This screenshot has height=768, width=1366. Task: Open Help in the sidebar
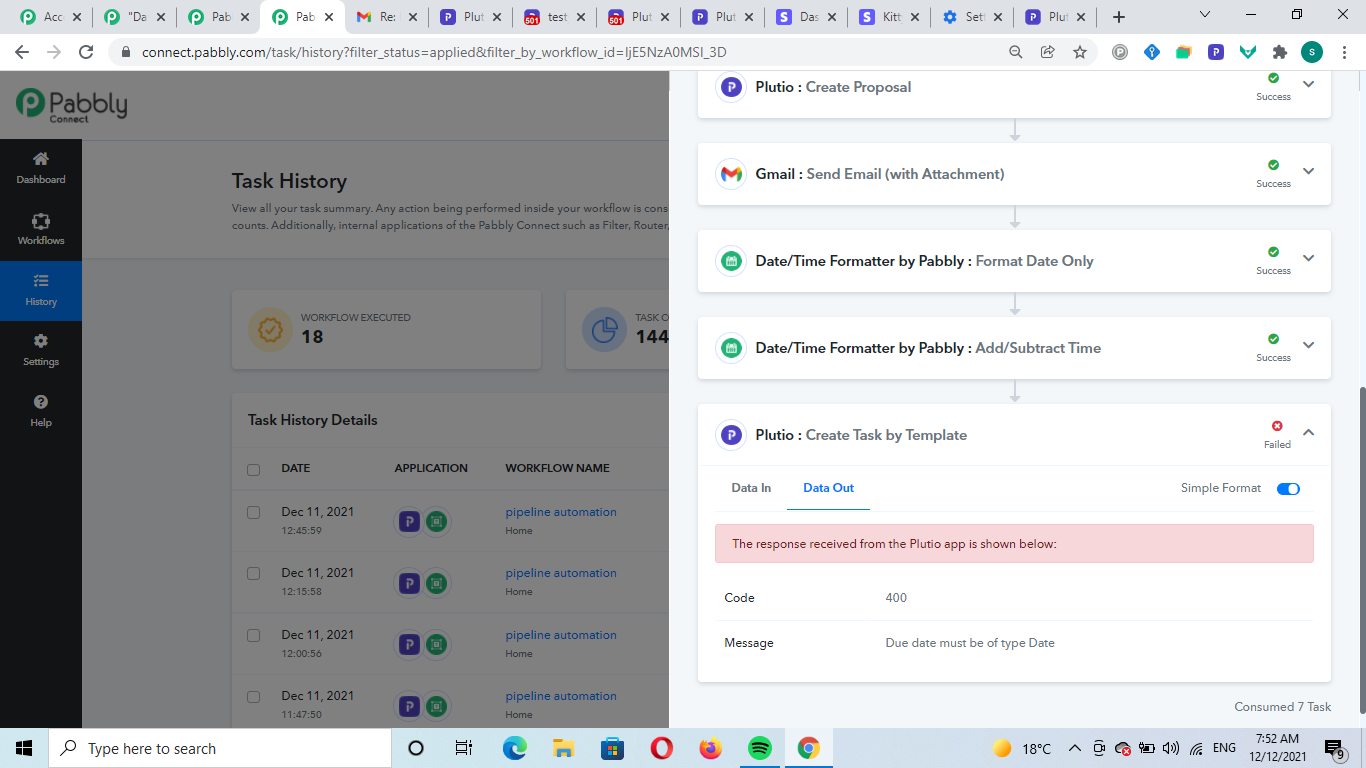[41, 411]
